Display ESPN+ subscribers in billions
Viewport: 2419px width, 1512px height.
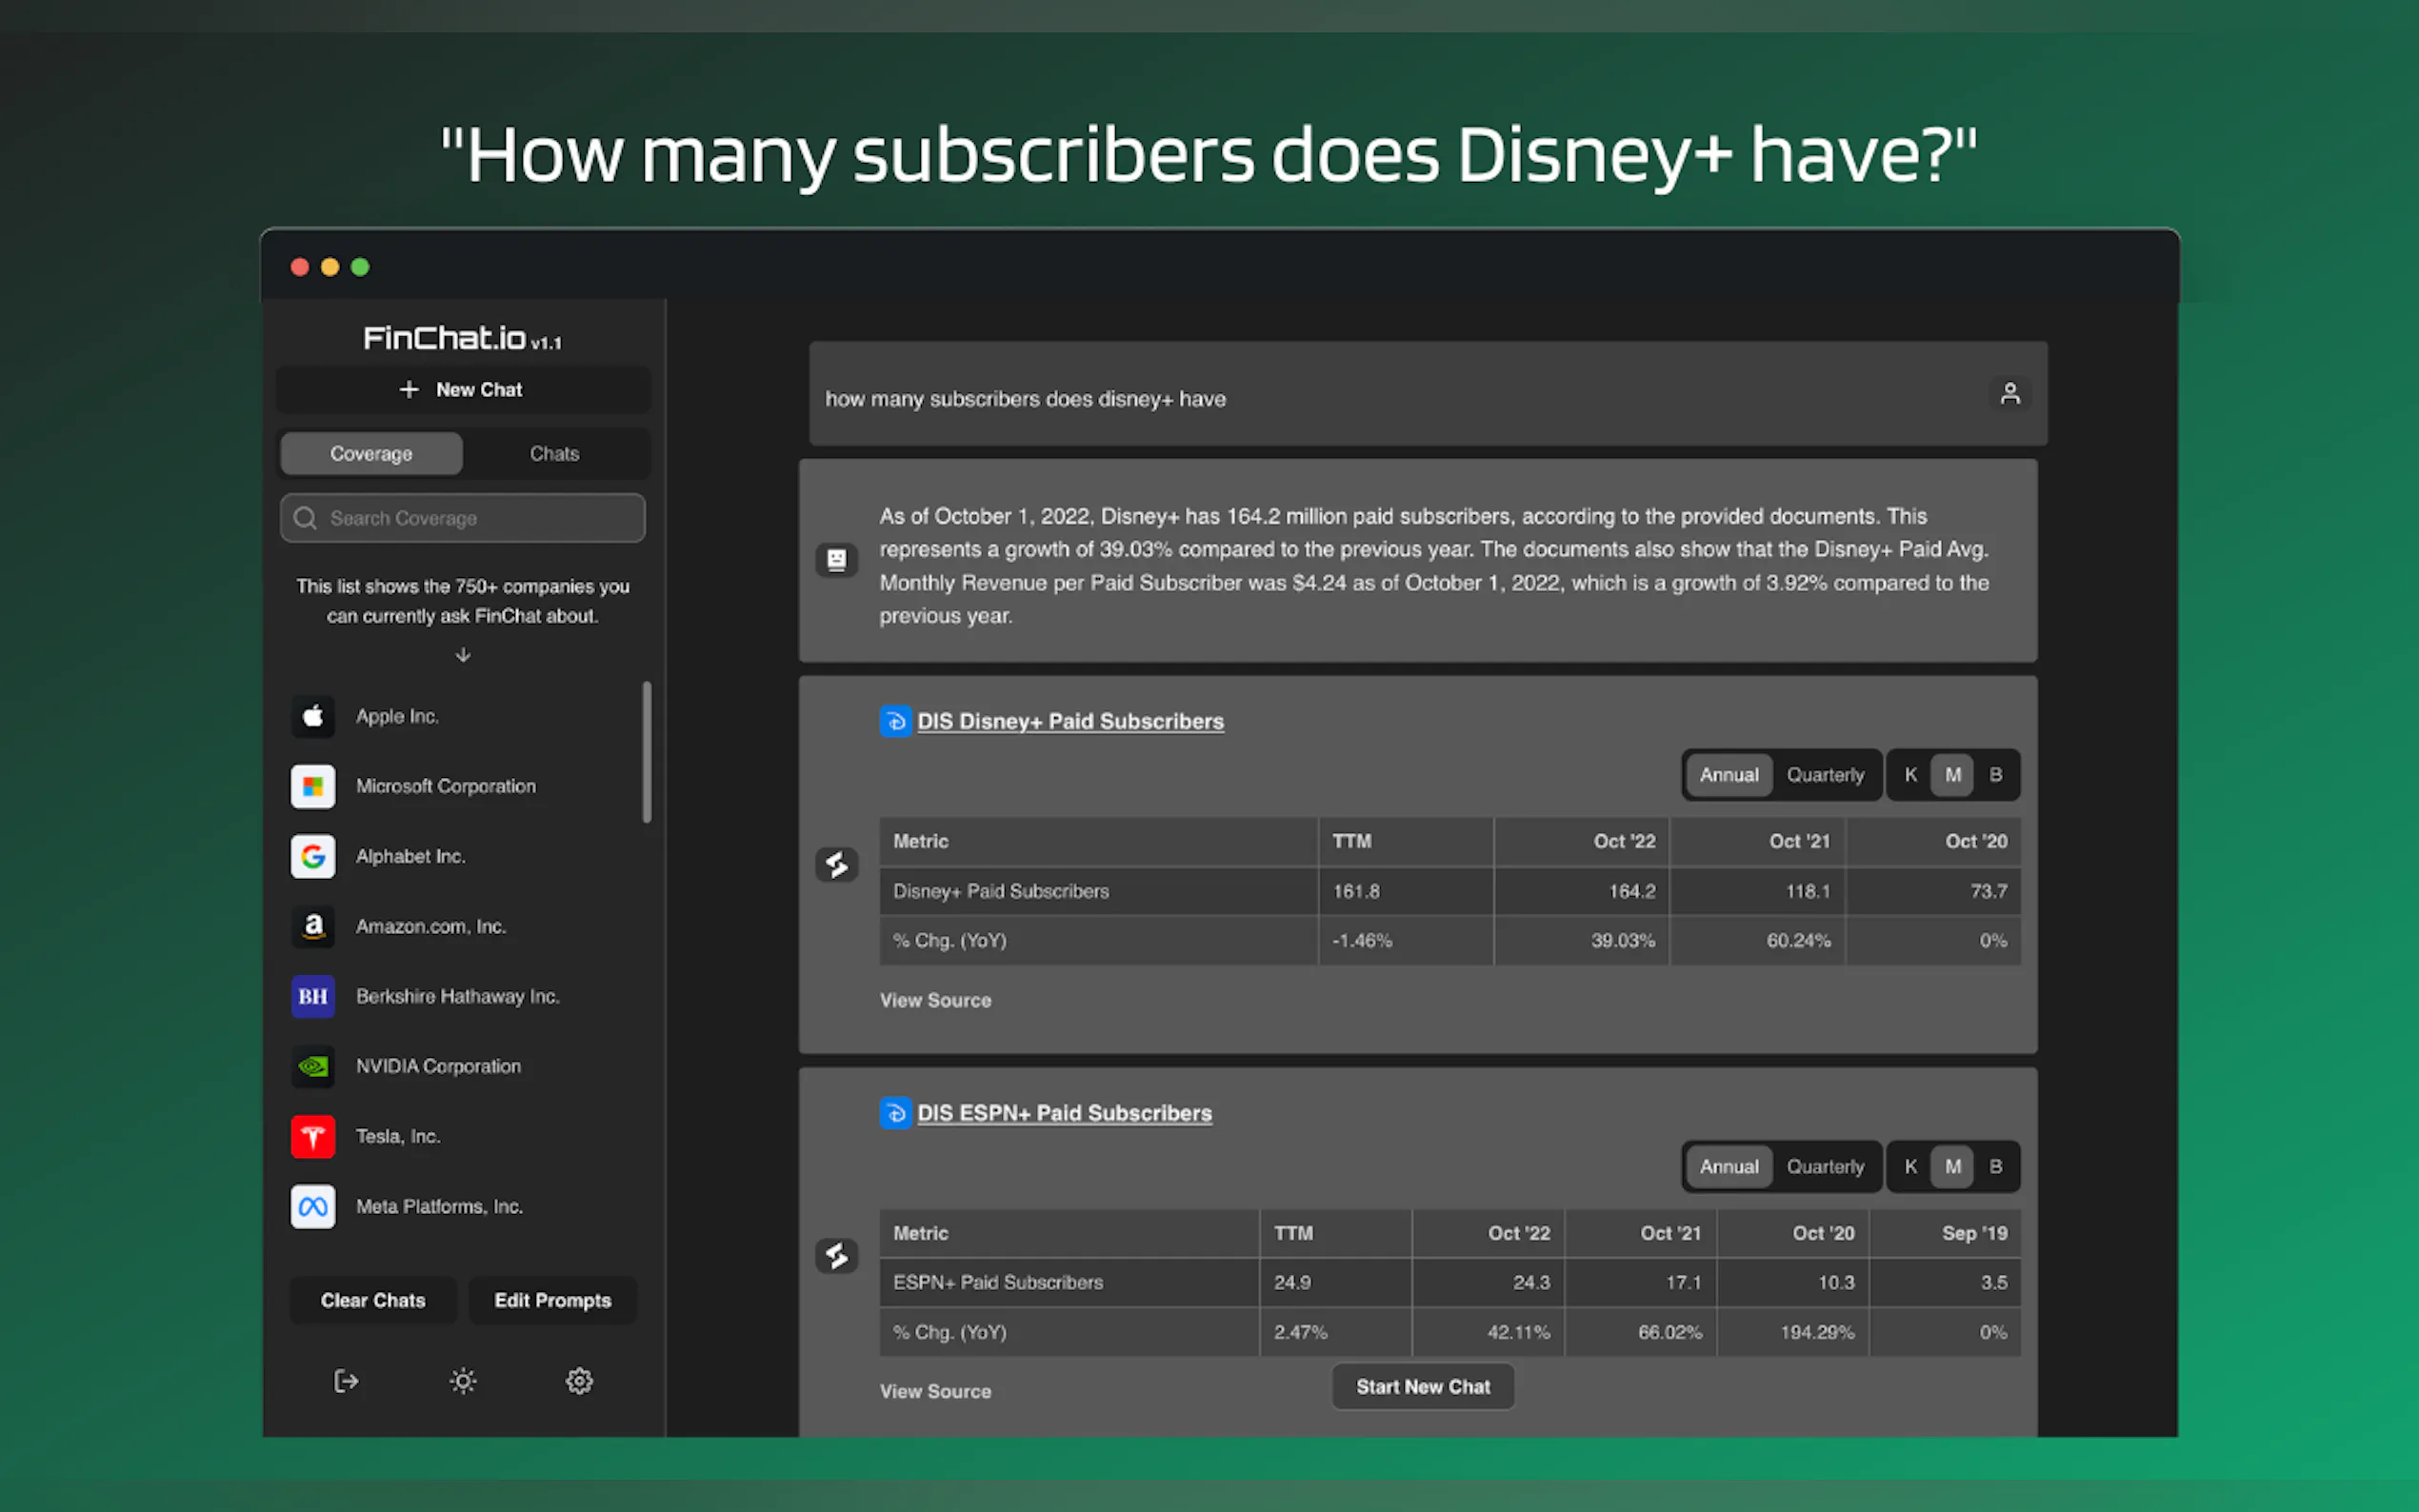point(1995,1166)
